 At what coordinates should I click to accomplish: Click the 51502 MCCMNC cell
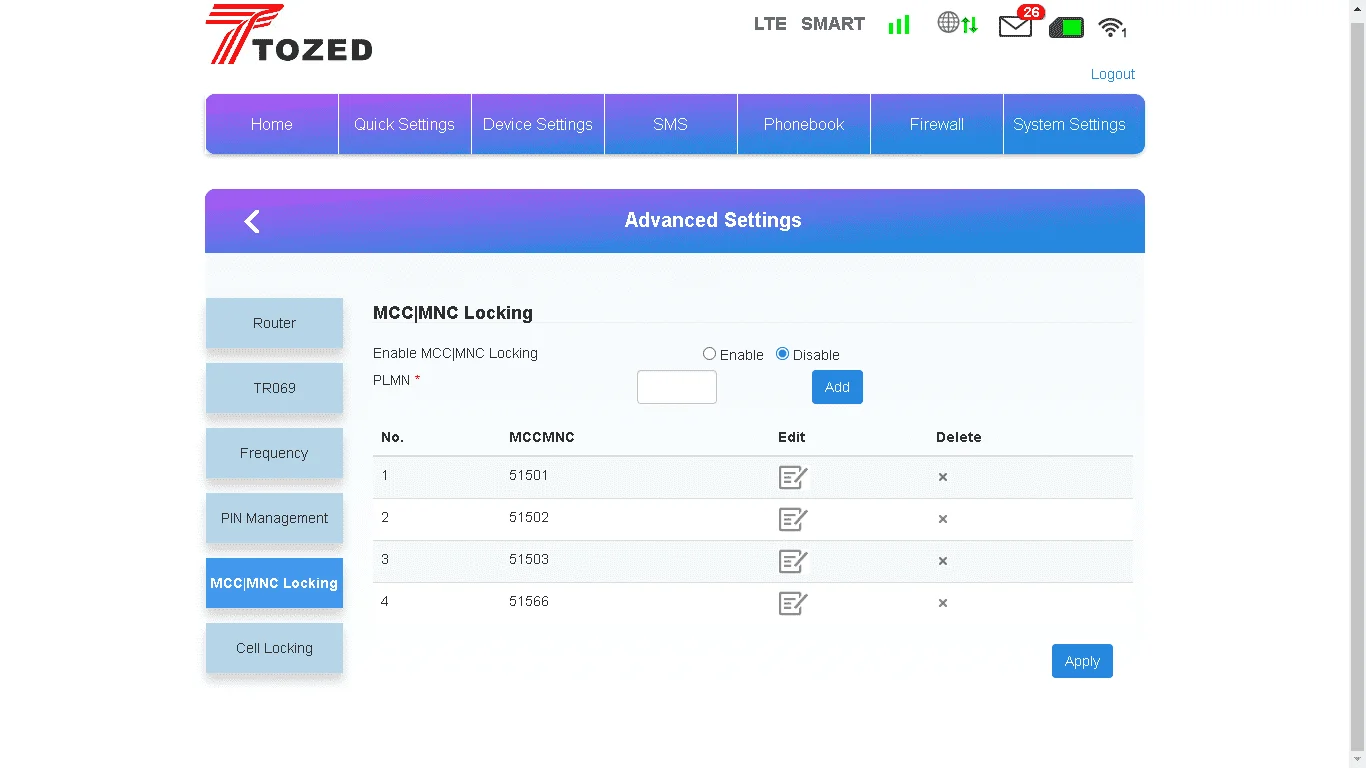529,518
